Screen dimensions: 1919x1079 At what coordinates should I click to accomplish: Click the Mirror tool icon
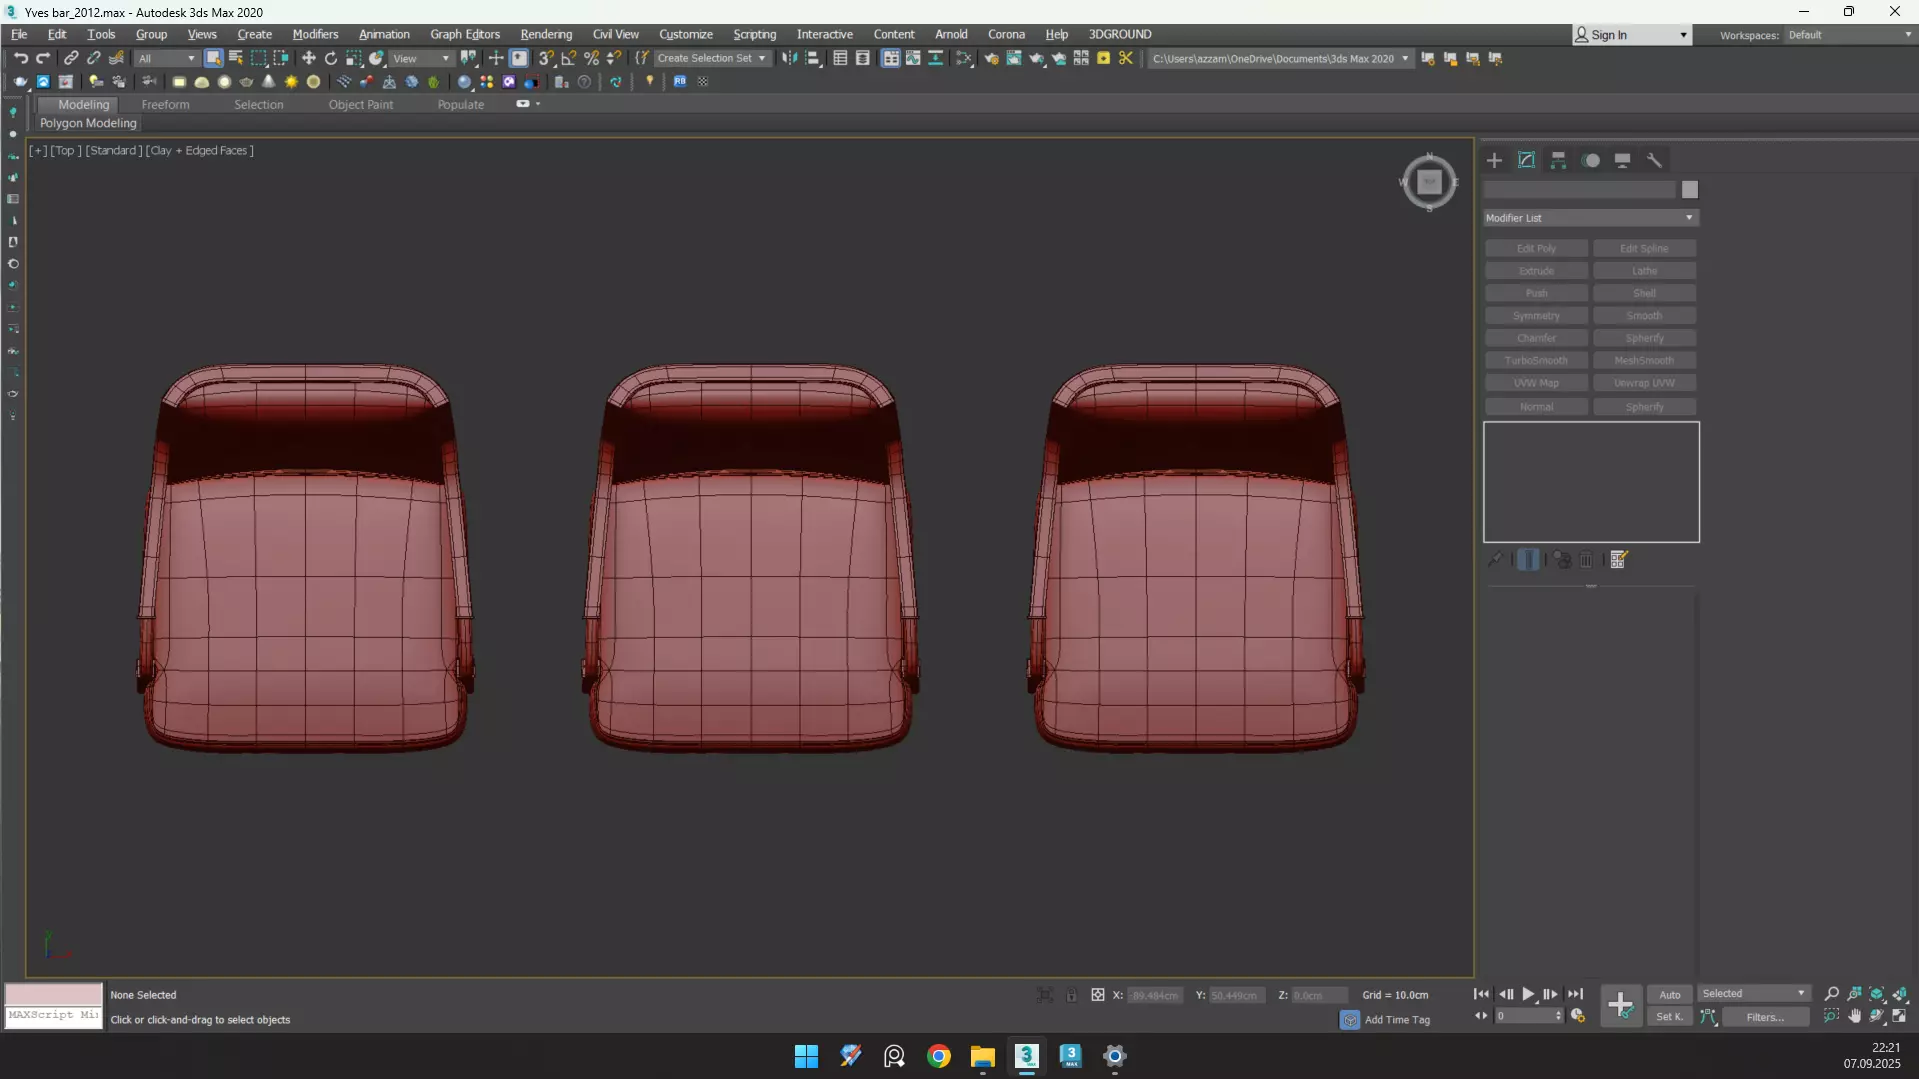[x=790, y=58]
